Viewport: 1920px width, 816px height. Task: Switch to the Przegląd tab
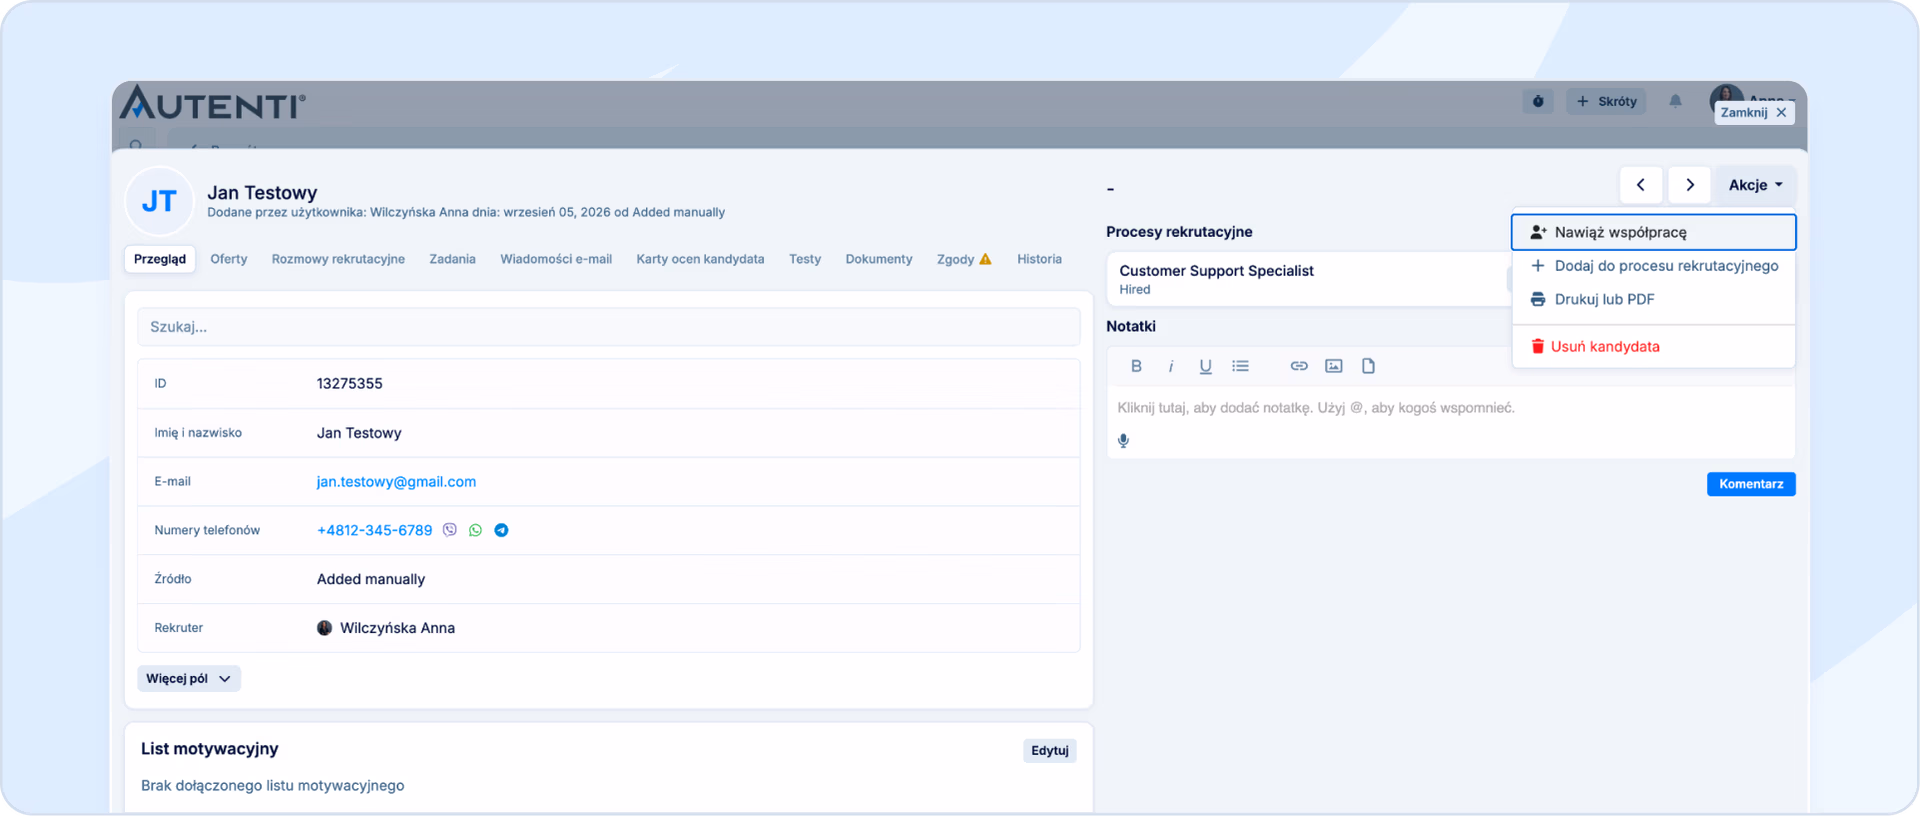pyautogui.click(x=160, y=259)
